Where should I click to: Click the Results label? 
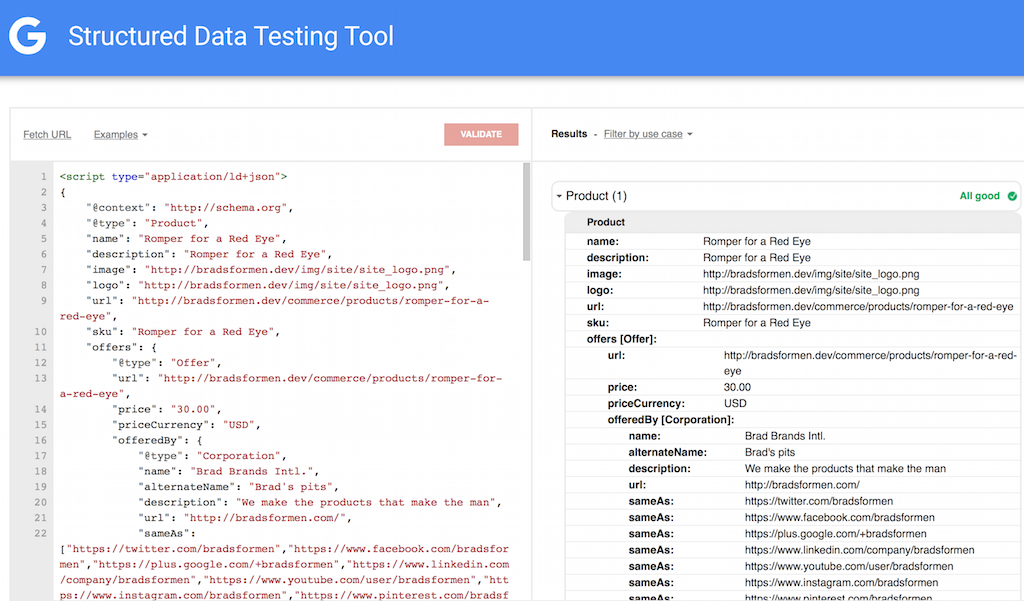coord(569,134)
